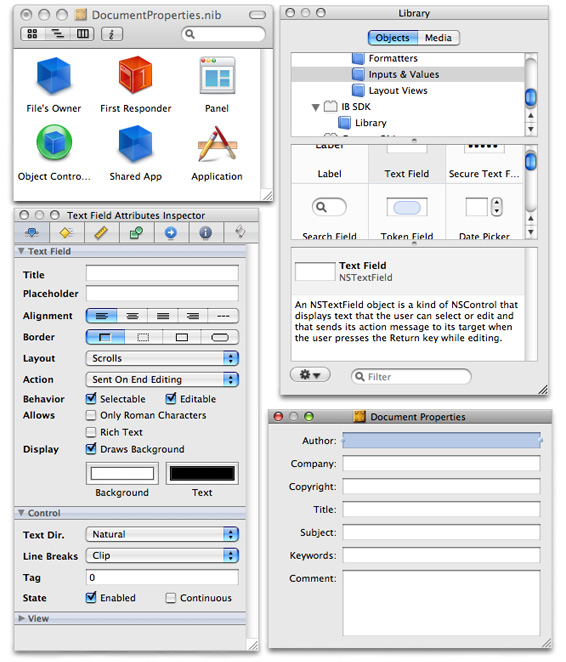Select the First Responder icon
This screenshot has height=662, width=566.
pyautogui.click(x=135, y=75)
